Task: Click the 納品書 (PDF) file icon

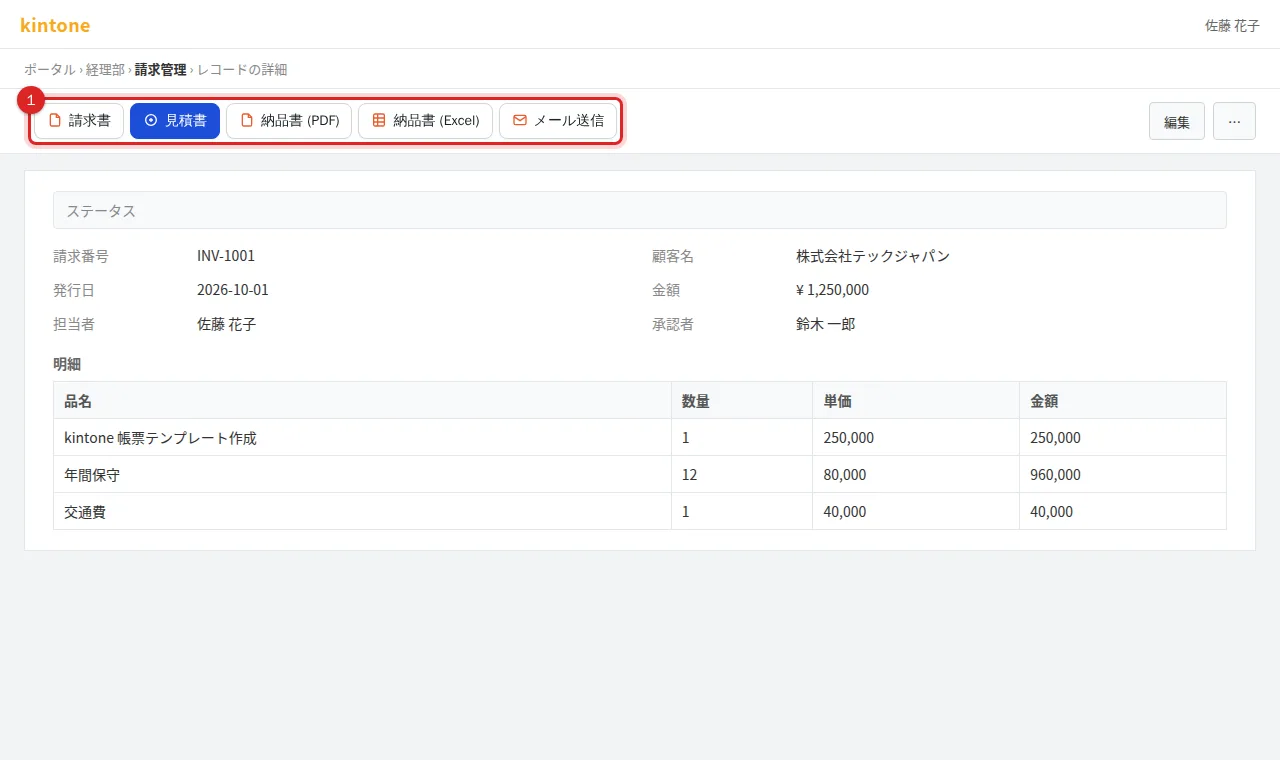Action: pos(247,120)
